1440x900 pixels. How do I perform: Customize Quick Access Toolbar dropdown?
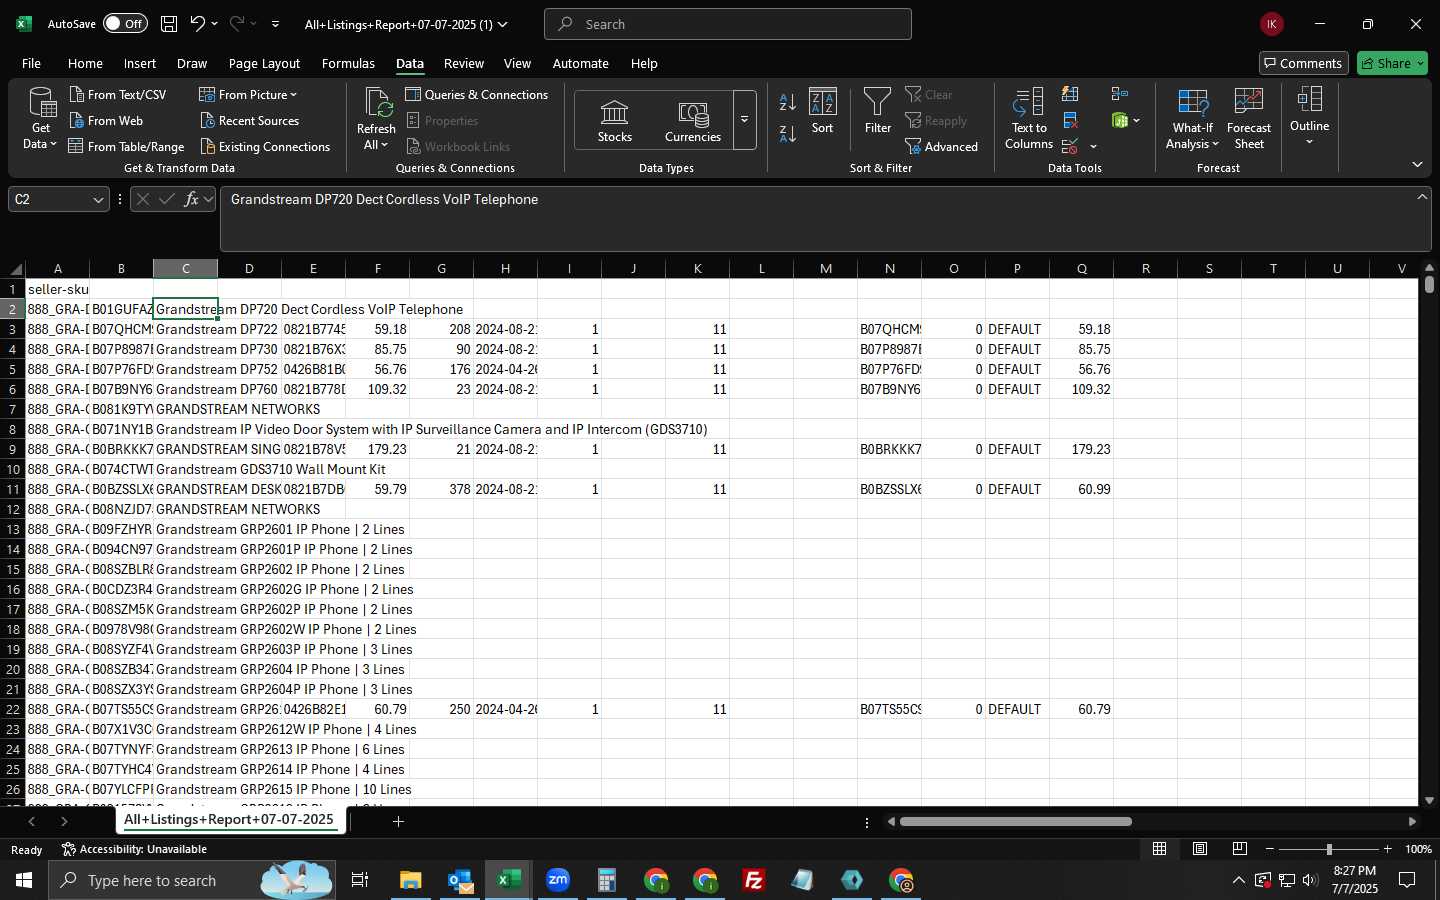click(275, 24)
